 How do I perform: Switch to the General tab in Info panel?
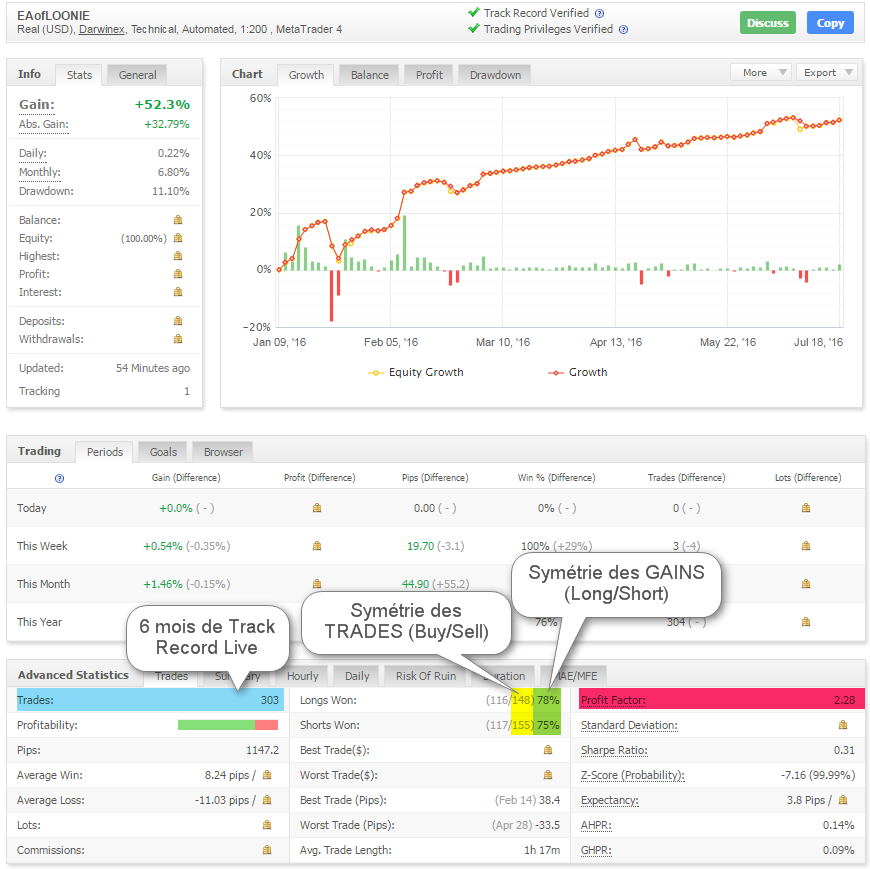[137, 75]
